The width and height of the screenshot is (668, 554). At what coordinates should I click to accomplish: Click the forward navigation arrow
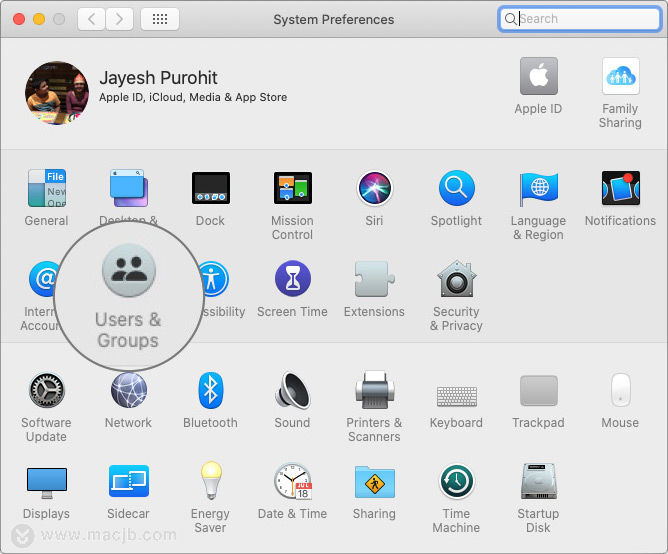click(x=119, y=19)
